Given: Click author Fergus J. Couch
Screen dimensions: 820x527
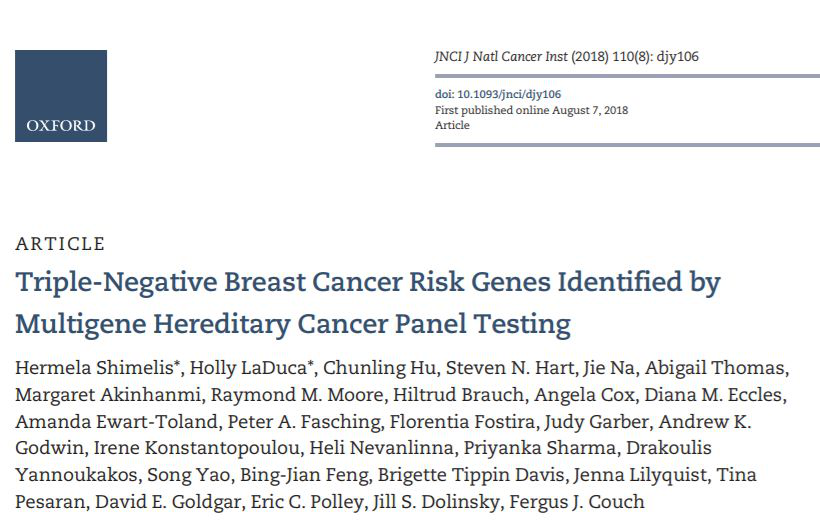Looking at the screenshot, I should pos(577,502).
